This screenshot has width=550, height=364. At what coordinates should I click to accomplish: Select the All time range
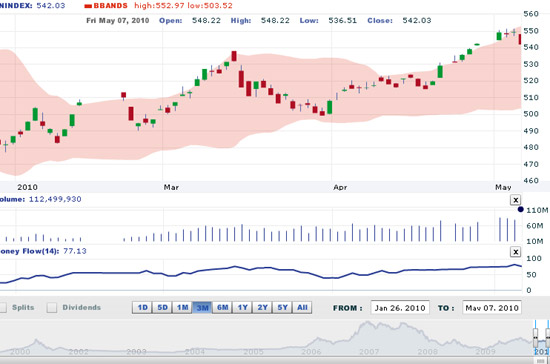click(302, 308)
